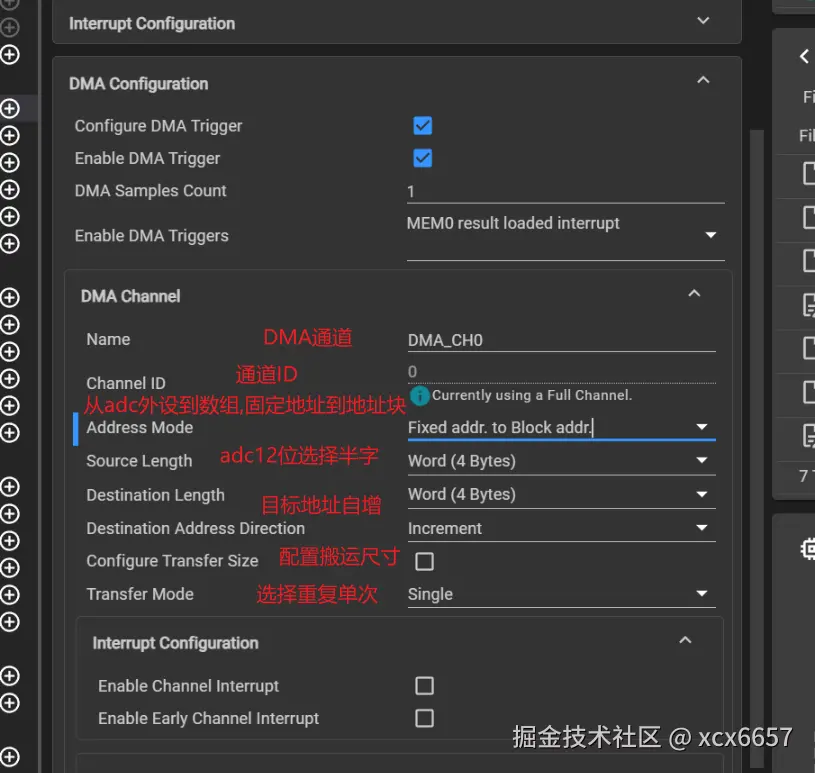Click the DMA Samples Count value field
This screenshot has height=773, width=815.
click(566, 192)
